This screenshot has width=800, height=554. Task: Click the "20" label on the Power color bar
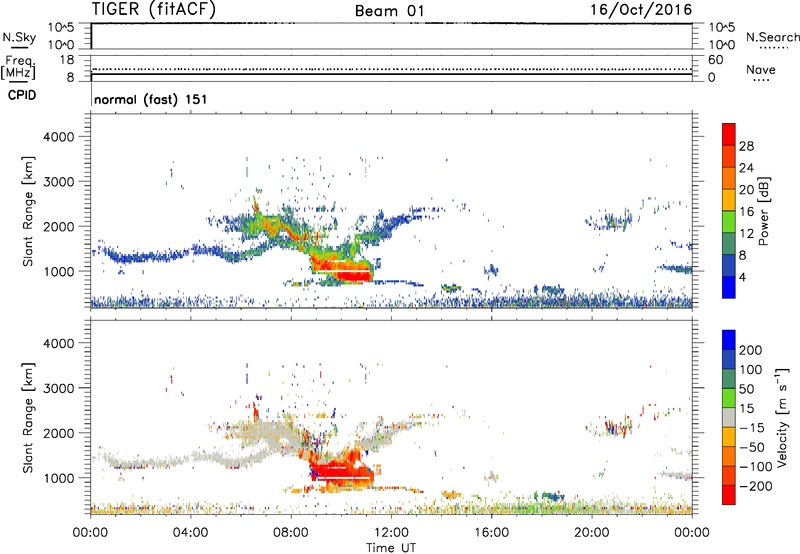(x=746, y=190)
